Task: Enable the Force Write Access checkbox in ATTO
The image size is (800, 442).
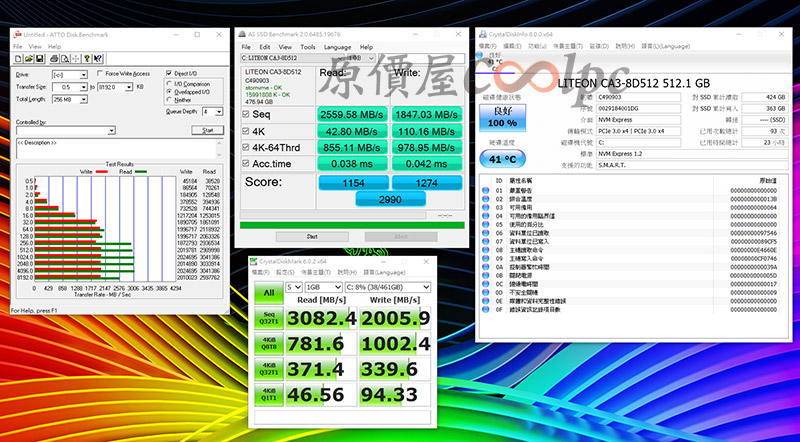Action: coord(100,73)
